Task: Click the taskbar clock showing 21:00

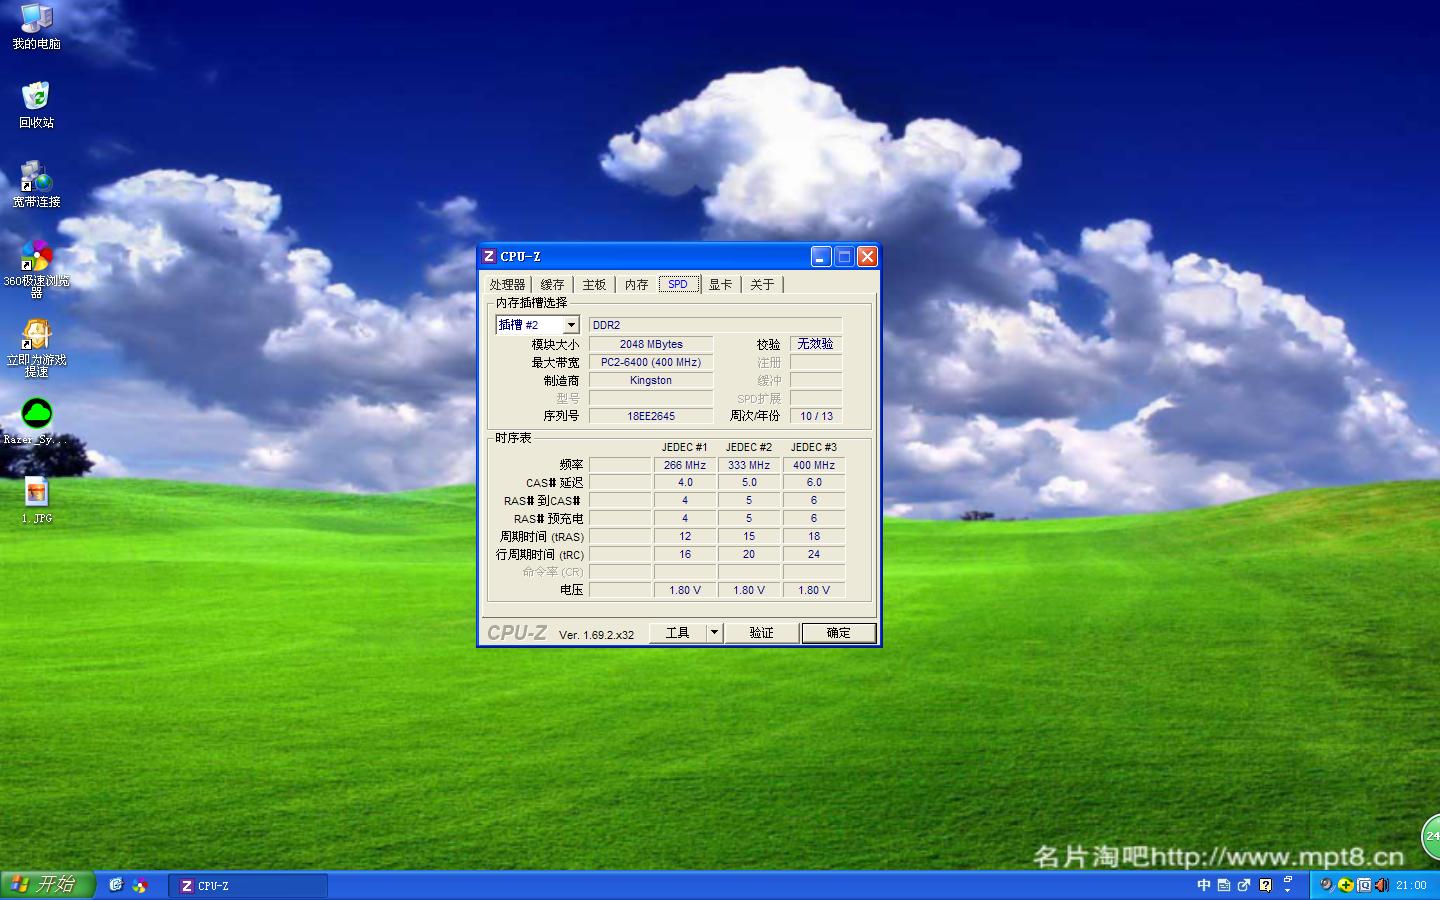Action: pyautogui.click(x=1411, y=885)
